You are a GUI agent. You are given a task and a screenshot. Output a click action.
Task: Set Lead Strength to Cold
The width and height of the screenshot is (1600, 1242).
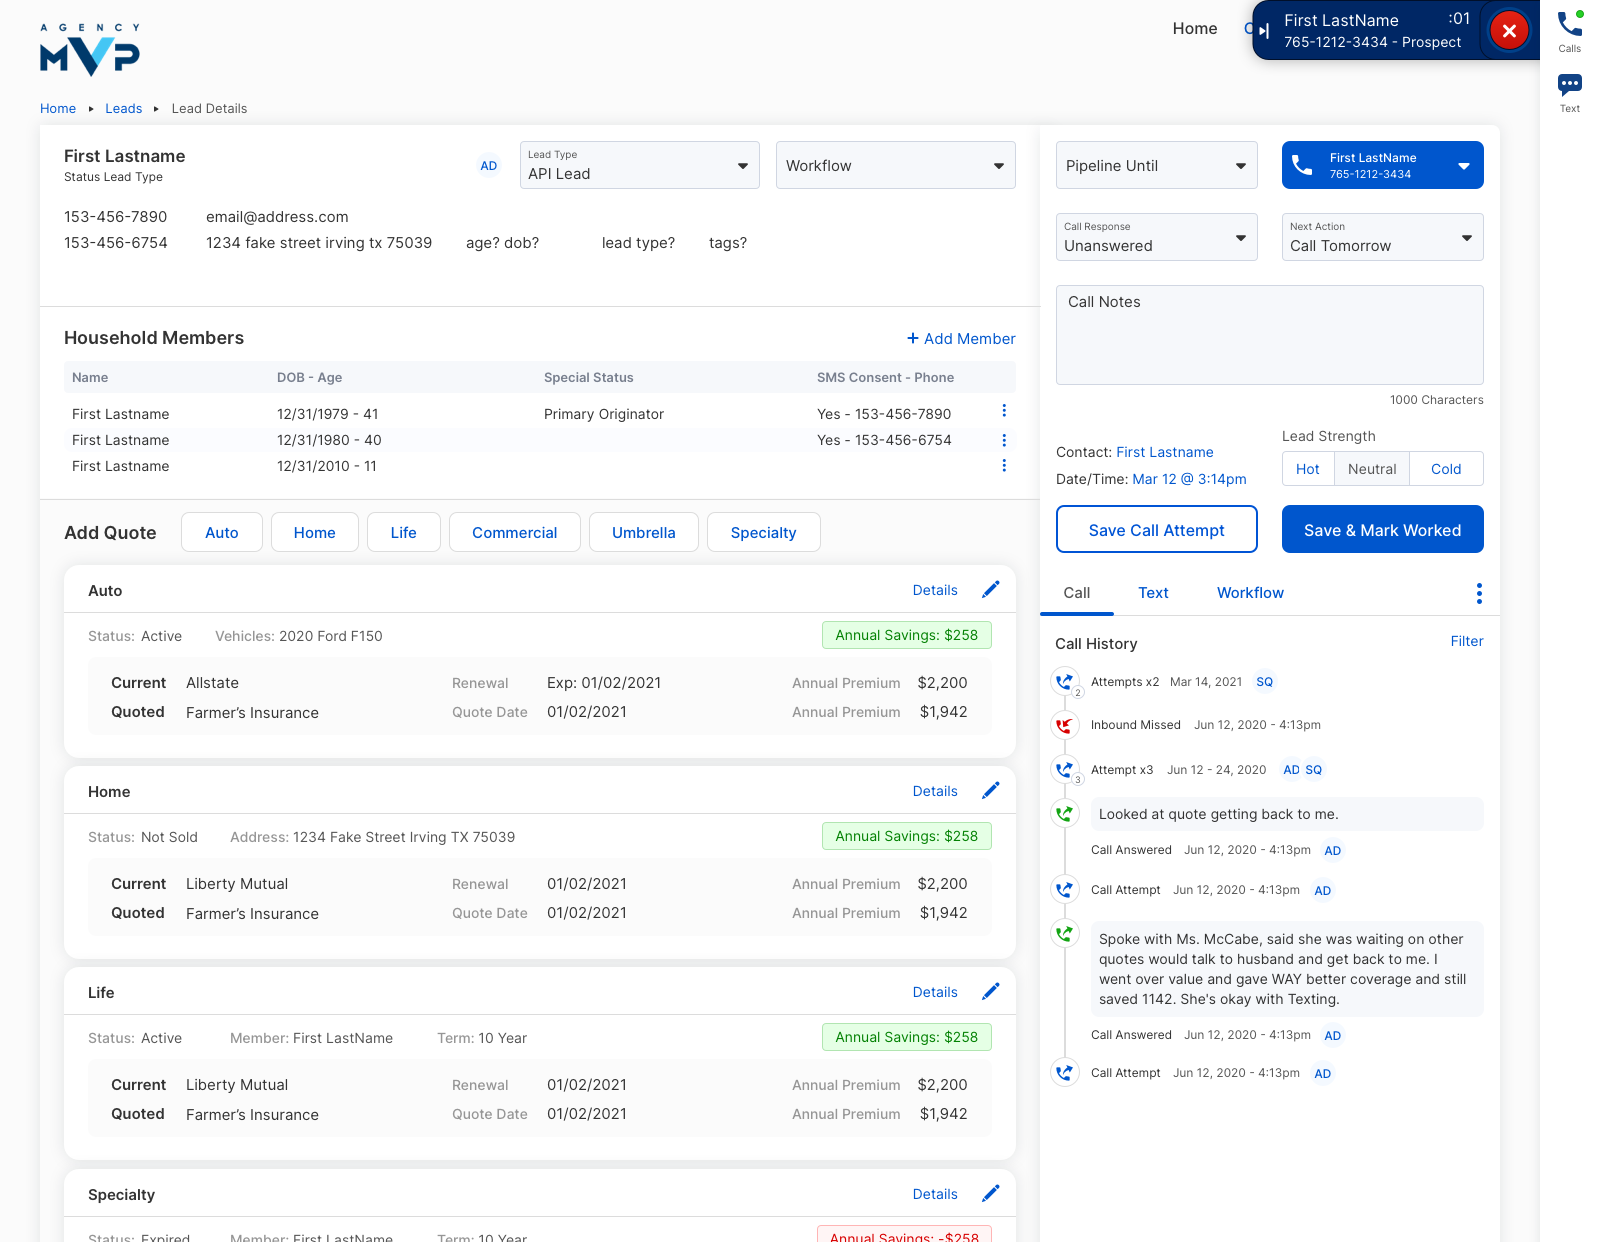[x=1446, y=468]
